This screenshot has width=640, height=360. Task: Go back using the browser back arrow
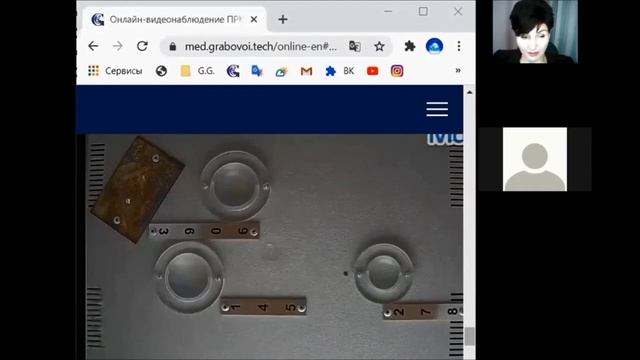tap(93, 46)
